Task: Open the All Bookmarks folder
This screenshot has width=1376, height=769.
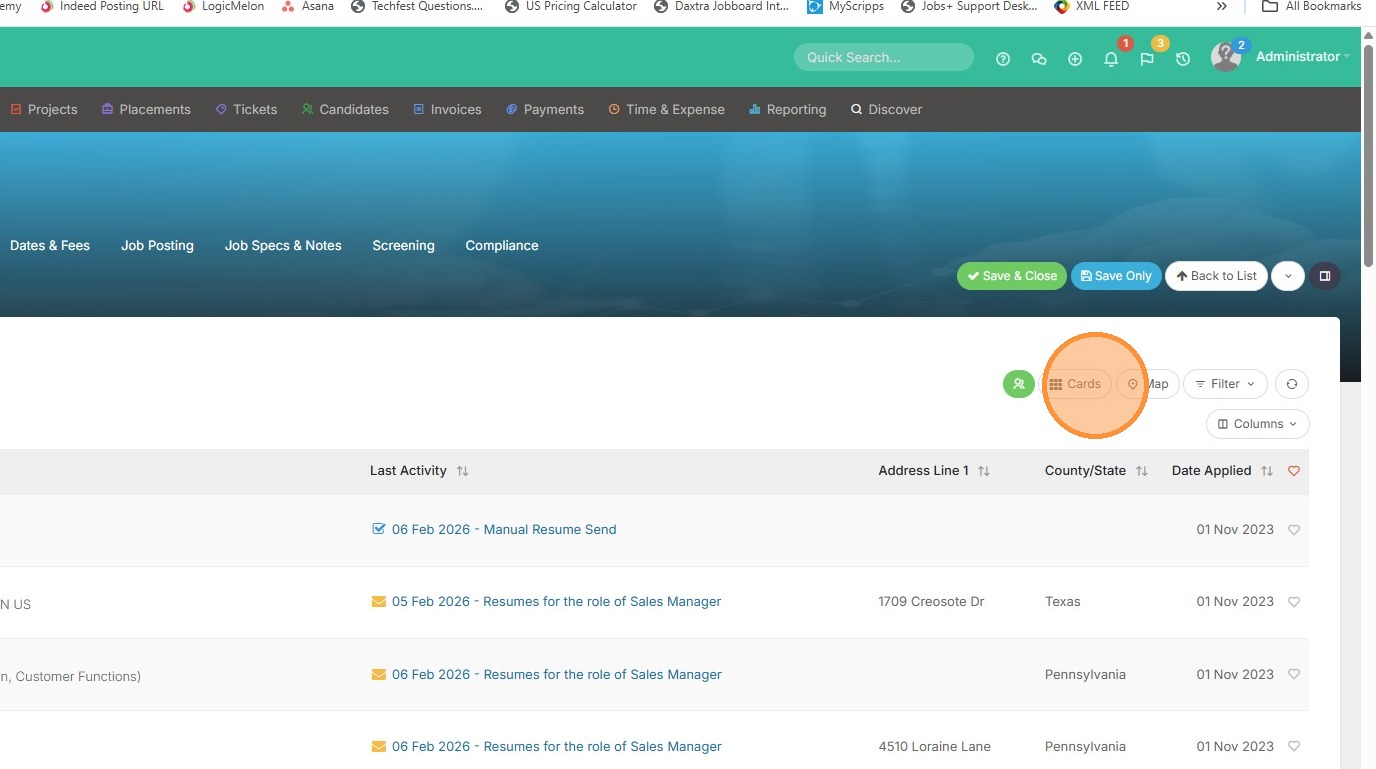Action: pyautogui.click(x=1311, y=6)
